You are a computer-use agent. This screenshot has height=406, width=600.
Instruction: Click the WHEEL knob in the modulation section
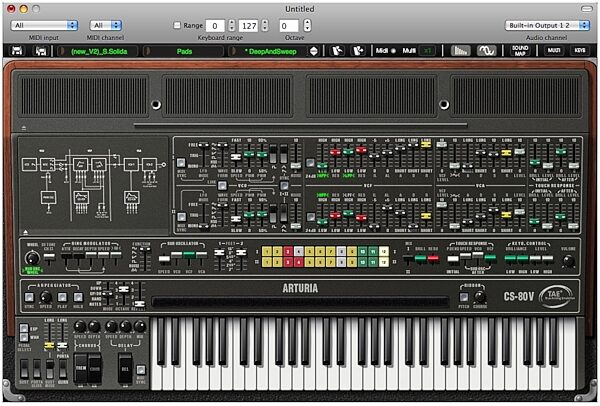[33, 258]
